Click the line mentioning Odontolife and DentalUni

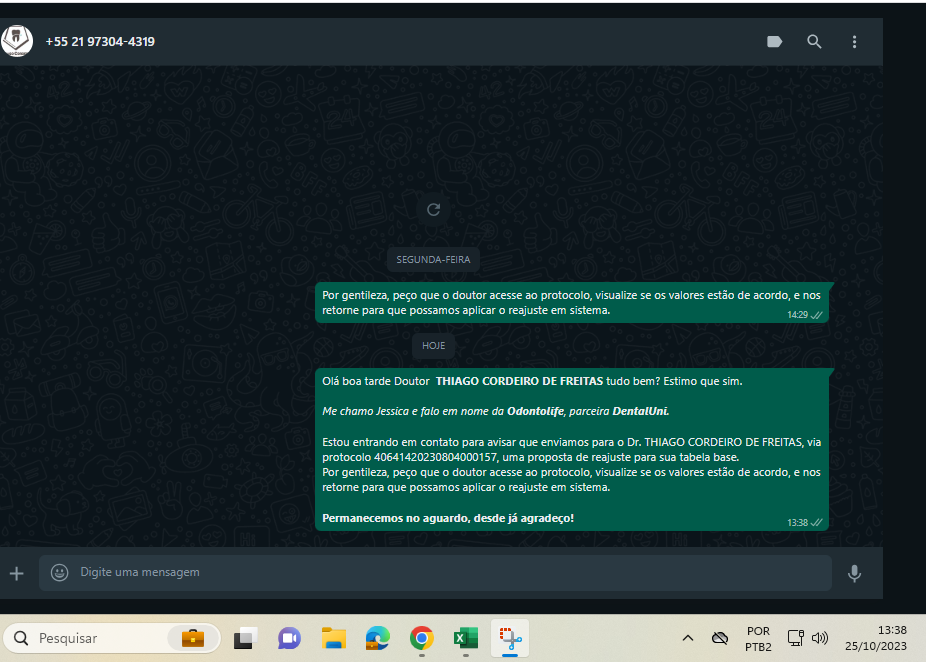(x=495, y=412)
